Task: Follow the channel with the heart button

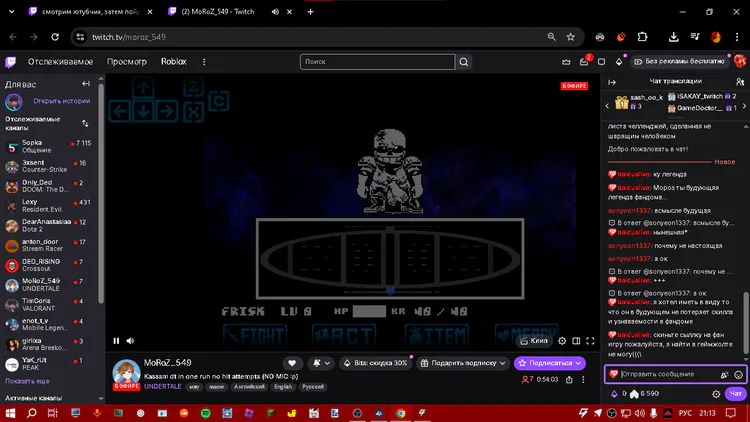Action: coord(292,363)
